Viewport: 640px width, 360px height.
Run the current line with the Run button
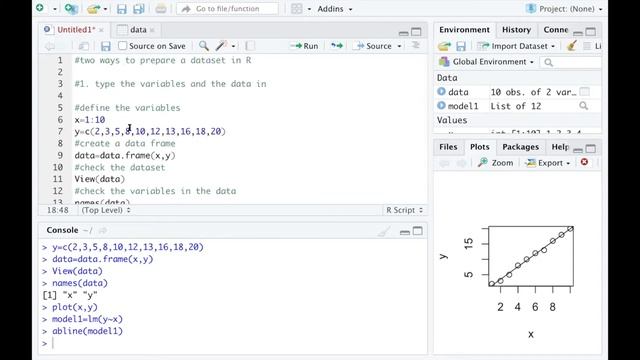coord(304,46)
